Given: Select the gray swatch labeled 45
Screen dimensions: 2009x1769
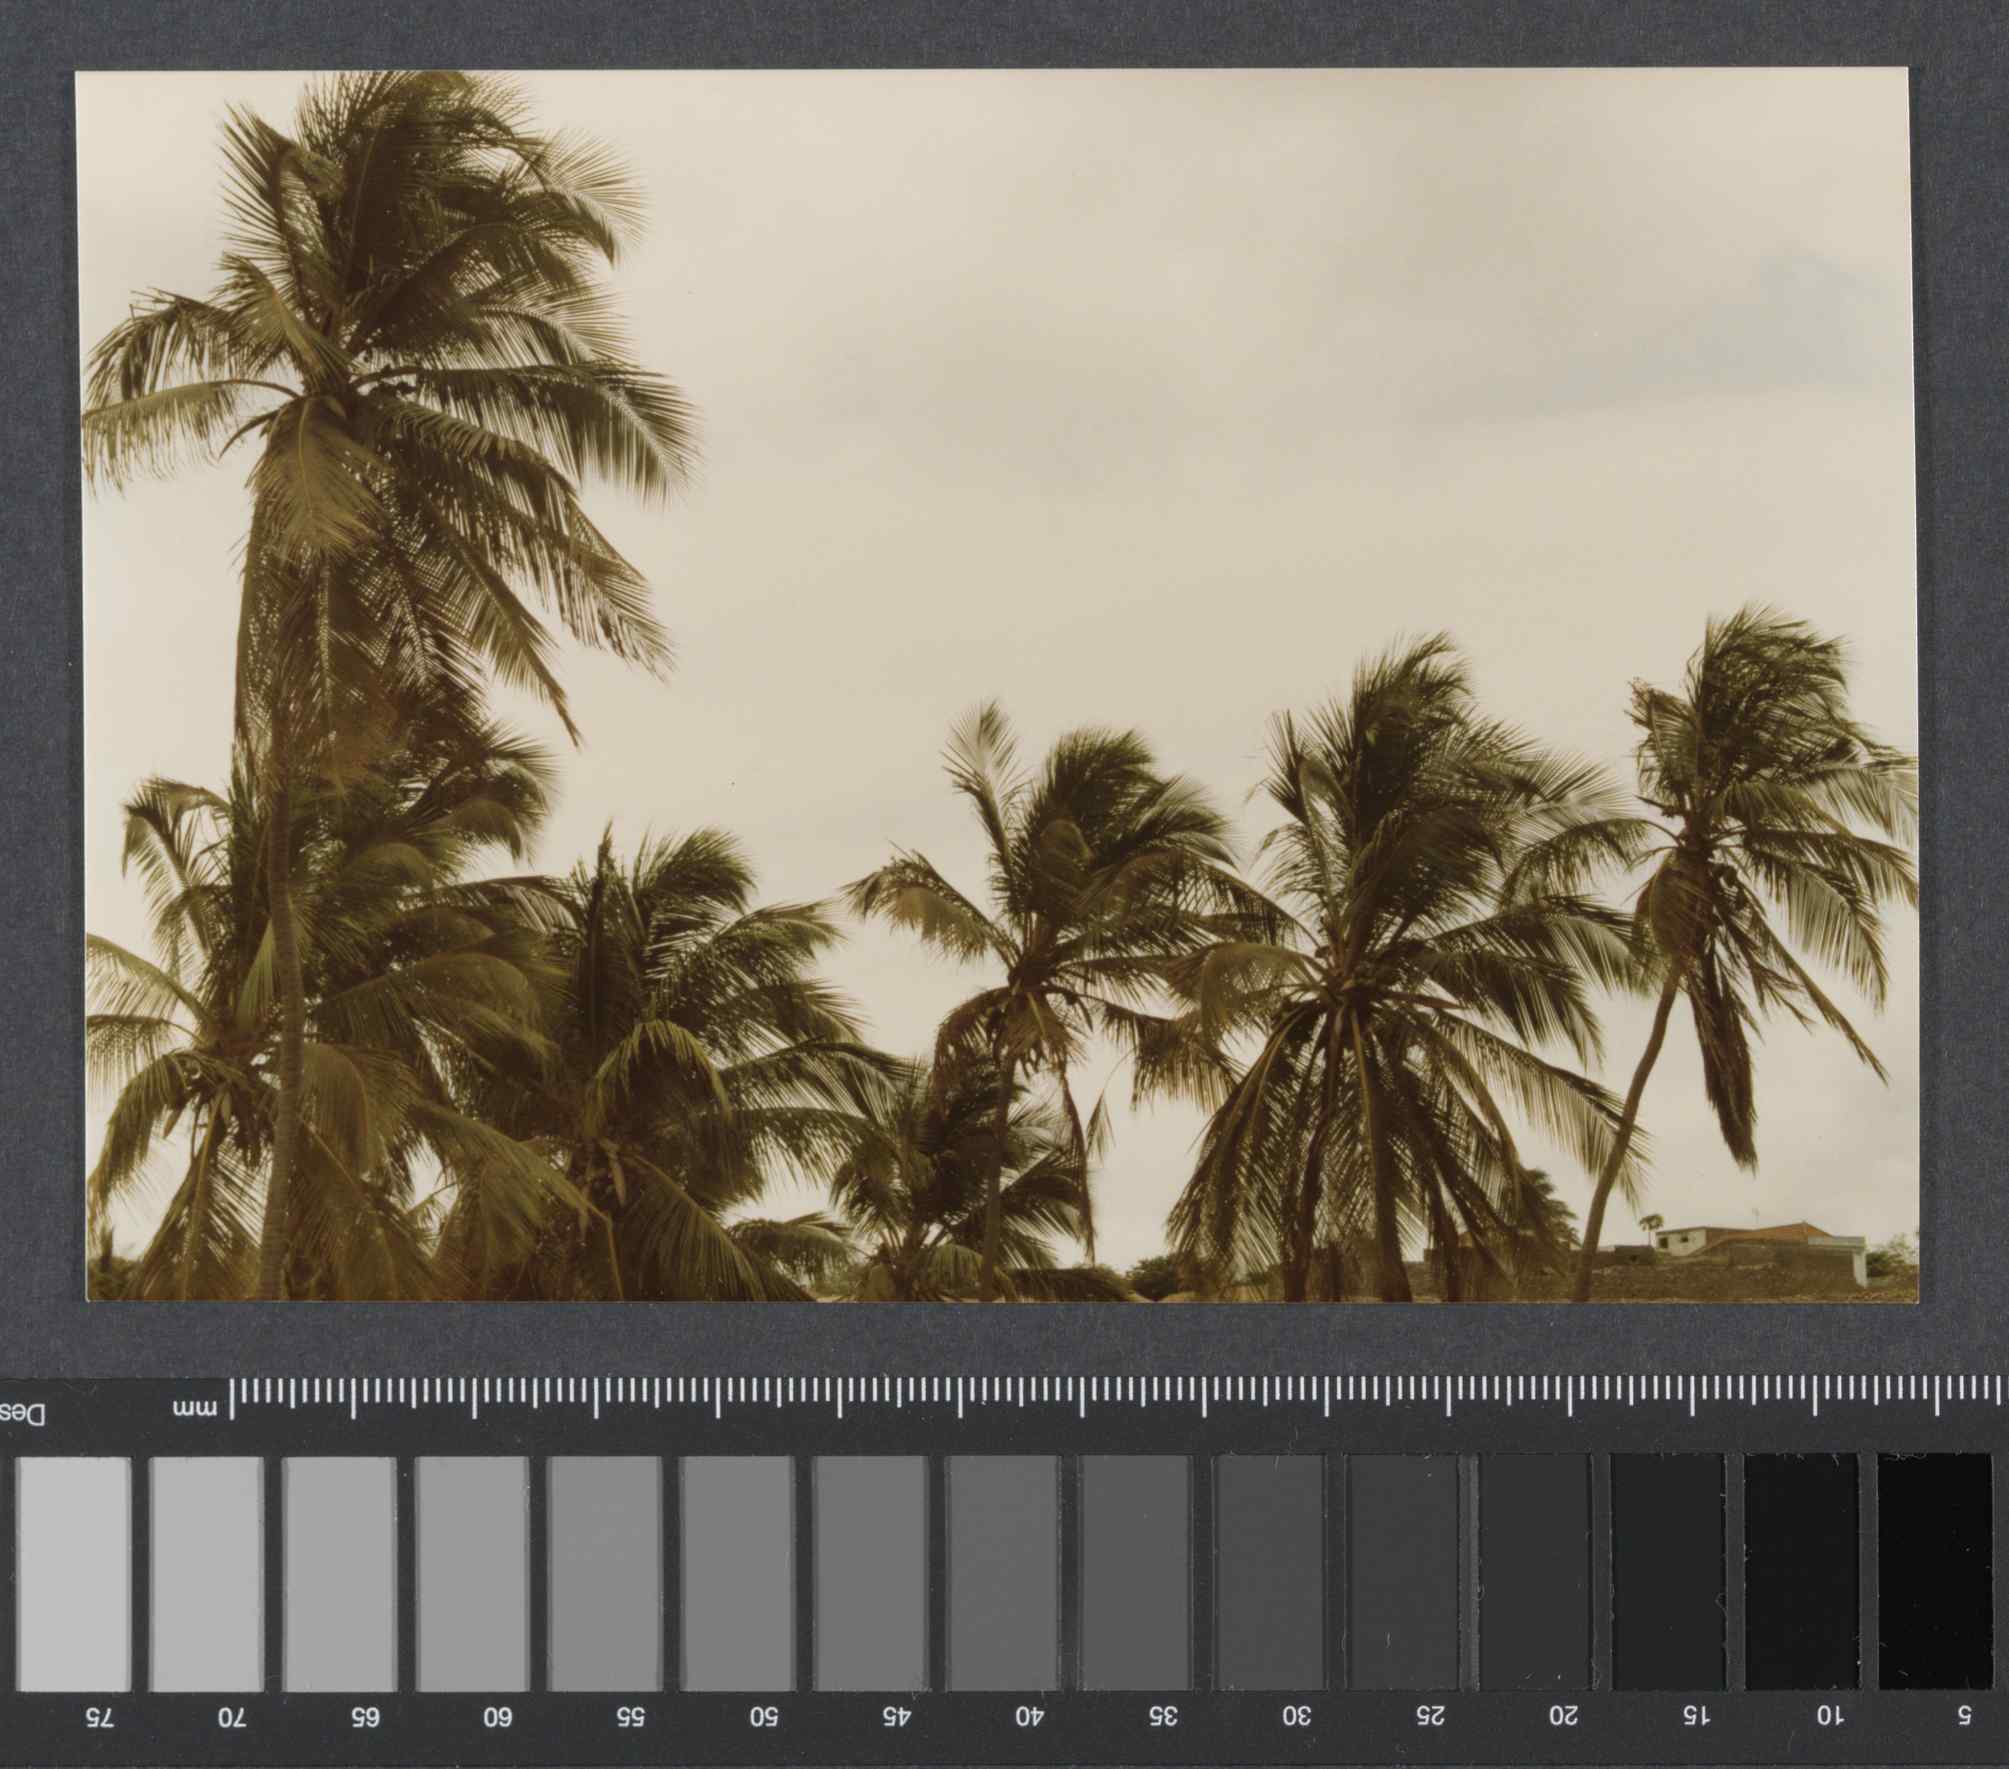Looking at the screenshot, I should coord(871,1574).
